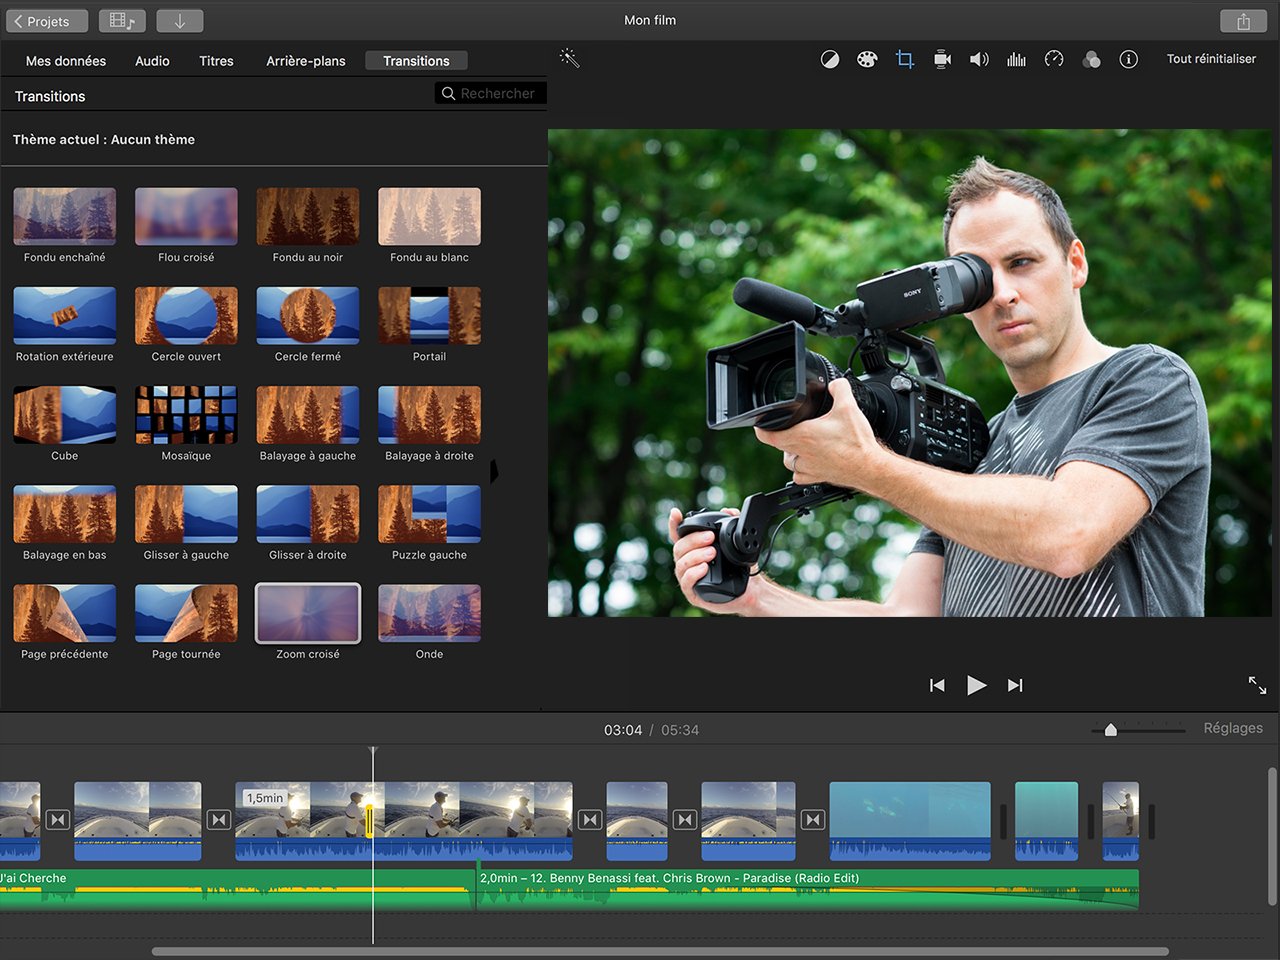Expand the transitions list with the right arrow
The width and height of the screenshot is (1280, 960).
click(x=495, y=470)
